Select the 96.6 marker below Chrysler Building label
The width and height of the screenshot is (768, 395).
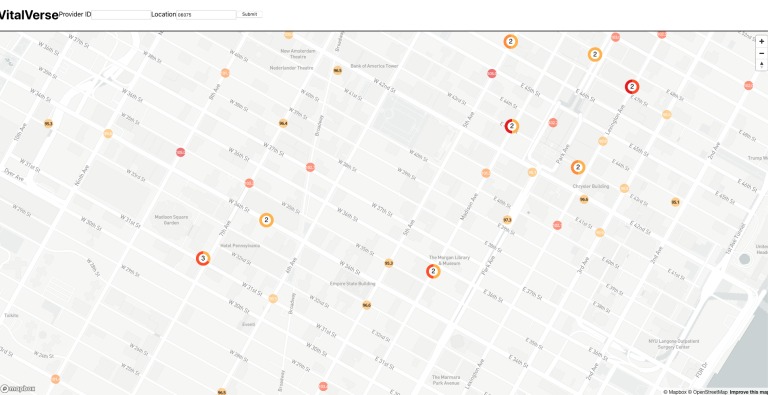pos(584,199)
